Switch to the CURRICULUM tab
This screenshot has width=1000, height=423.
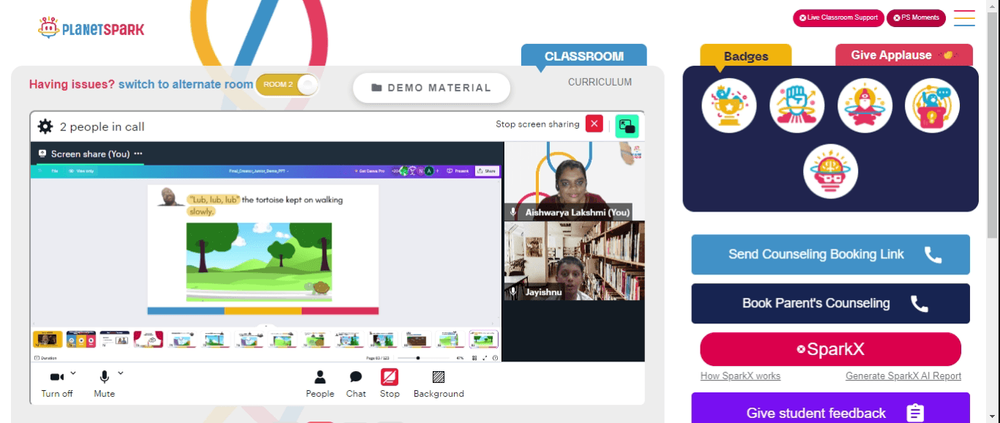(600, 82)
